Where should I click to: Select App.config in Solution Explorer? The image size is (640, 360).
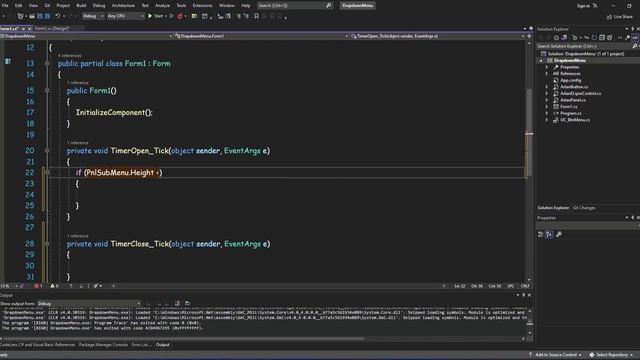coord(570,80)
